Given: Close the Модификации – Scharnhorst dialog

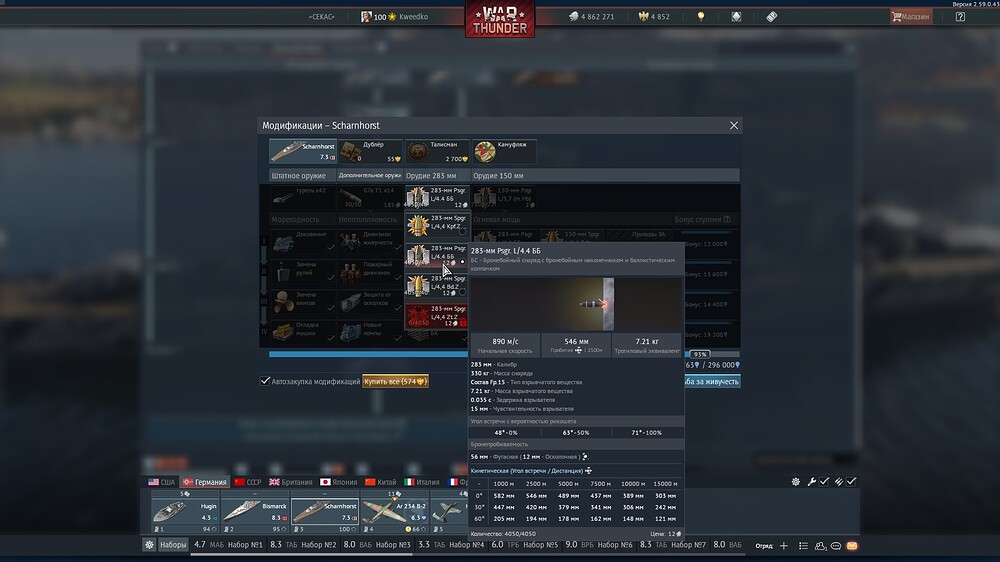Looking at the screenshot, I should 733,126.
